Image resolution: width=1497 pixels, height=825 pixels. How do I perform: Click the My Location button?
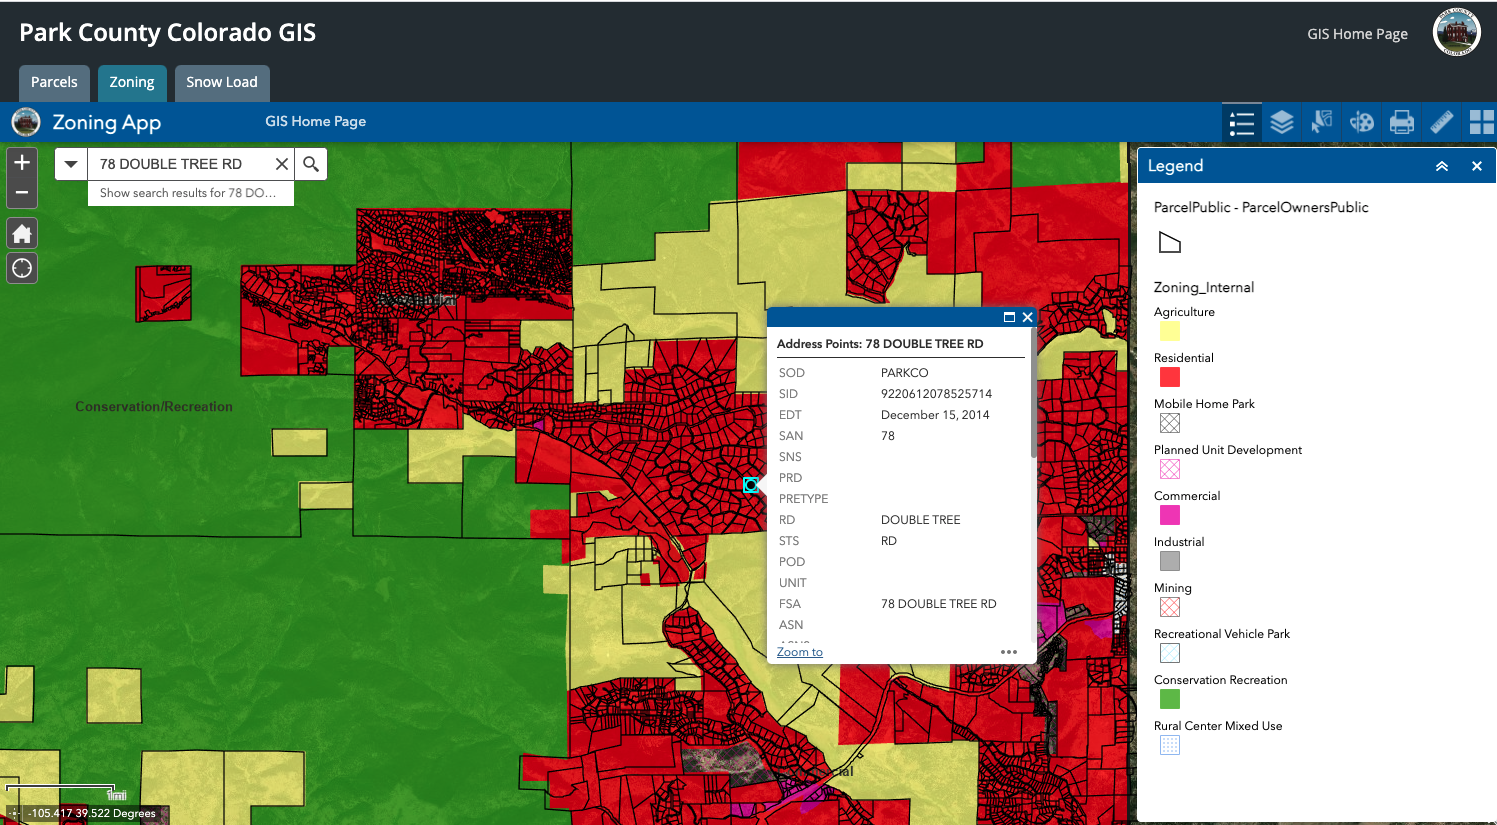point(22,268)
